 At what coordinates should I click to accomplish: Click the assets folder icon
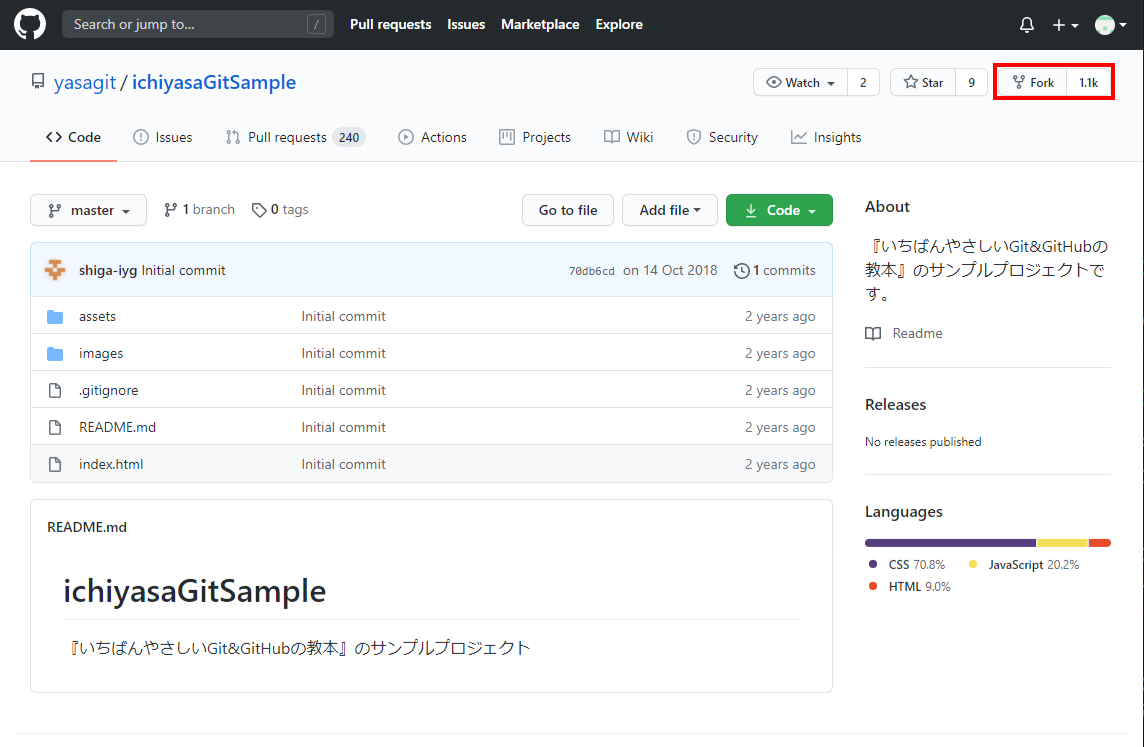[x=55, y=317]
